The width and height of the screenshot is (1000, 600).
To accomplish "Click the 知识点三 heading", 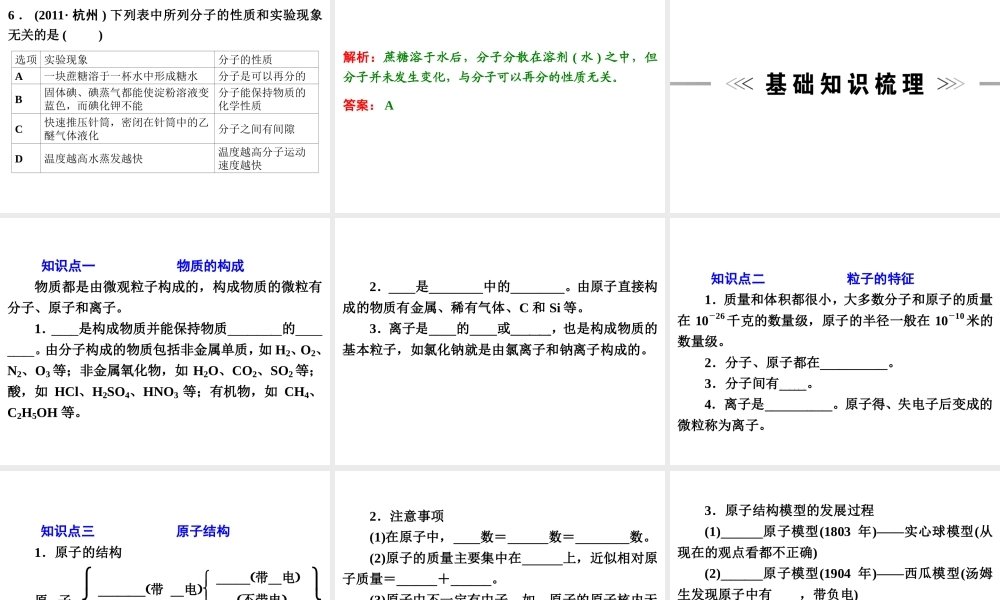I will 68,531.
